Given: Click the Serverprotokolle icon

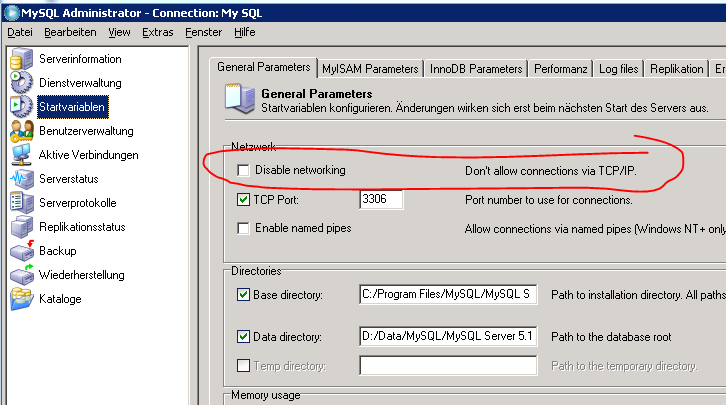Looking at the screenshot, I should [x=20, y=202].
